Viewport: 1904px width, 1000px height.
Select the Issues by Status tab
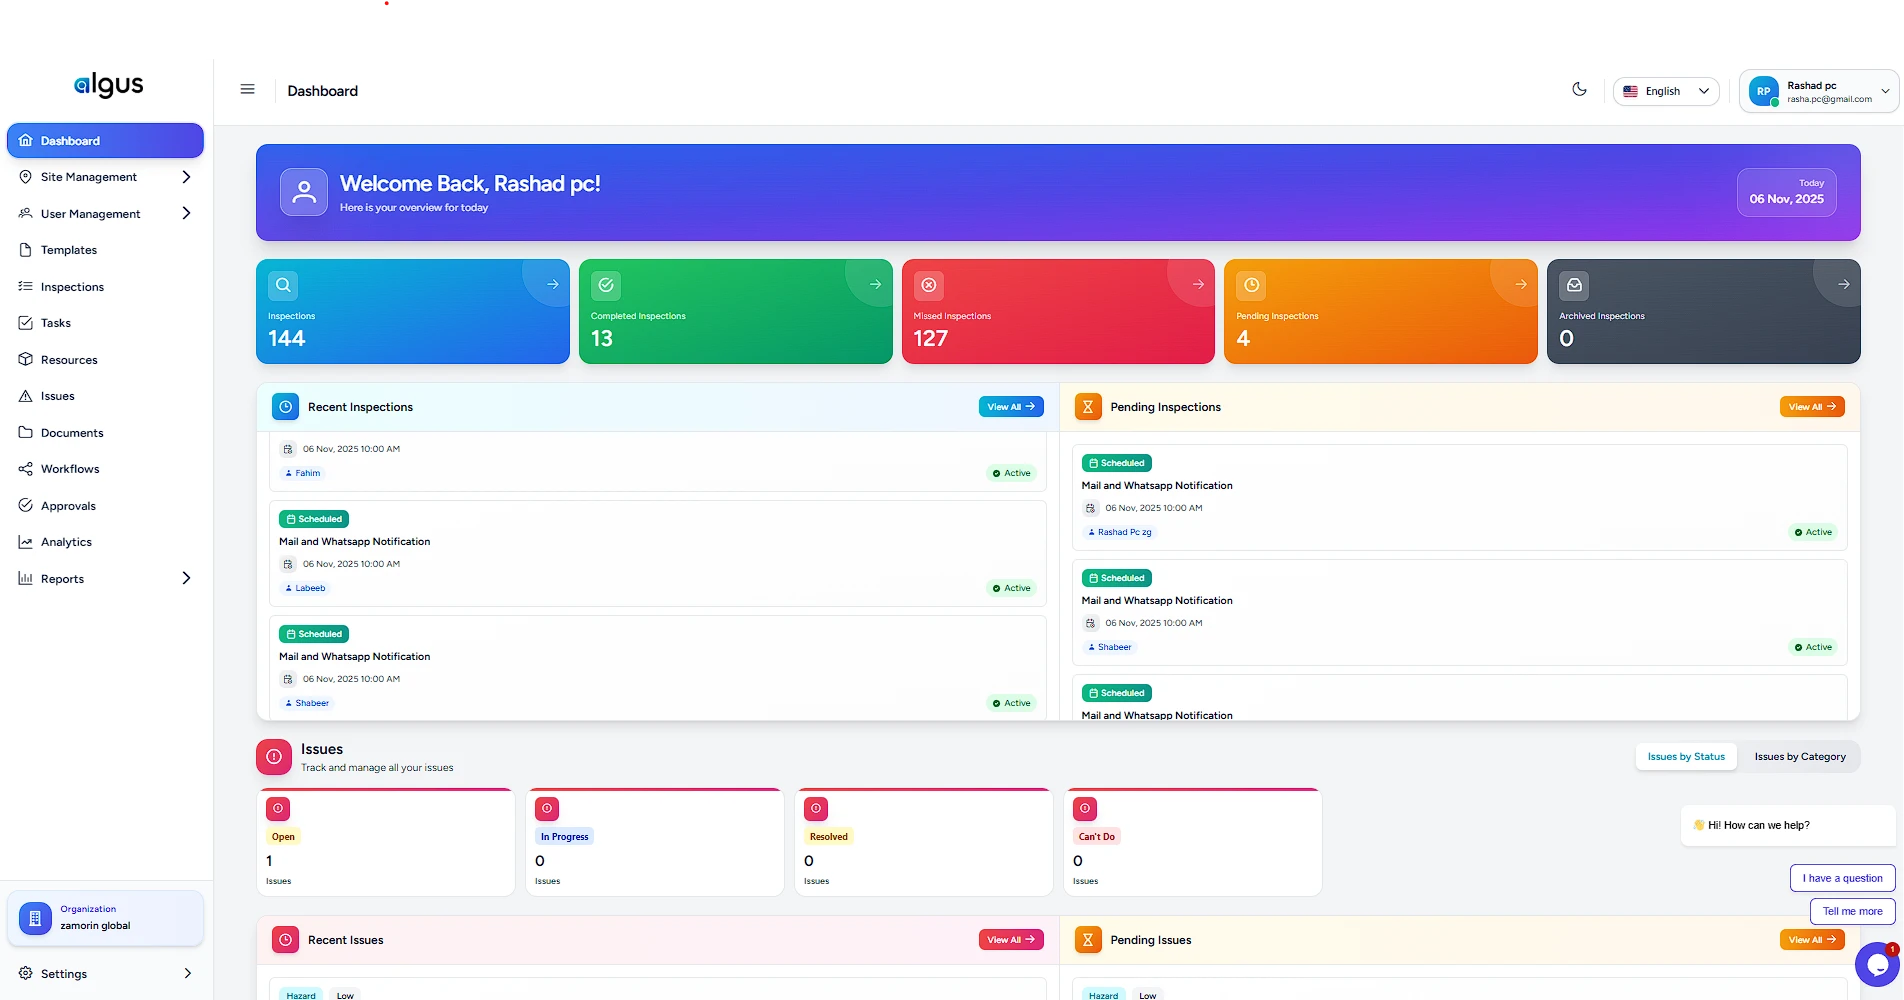point(1685,757)
